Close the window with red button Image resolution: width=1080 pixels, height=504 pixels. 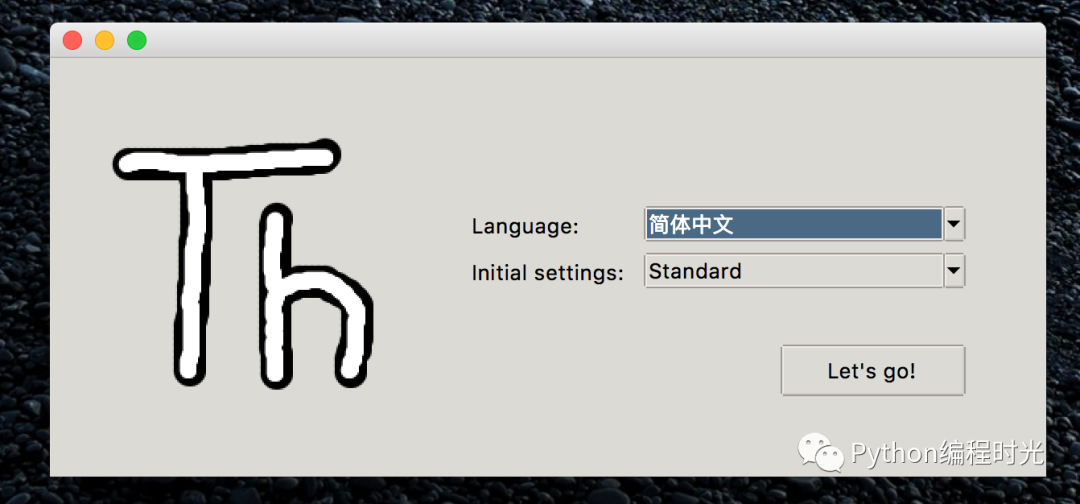tap(72, 41)
